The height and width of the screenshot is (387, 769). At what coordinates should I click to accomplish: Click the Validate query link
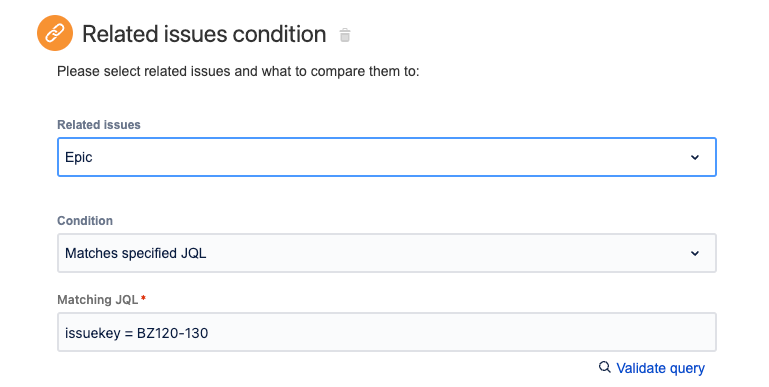pyautogui.click(x=660, y=368)
